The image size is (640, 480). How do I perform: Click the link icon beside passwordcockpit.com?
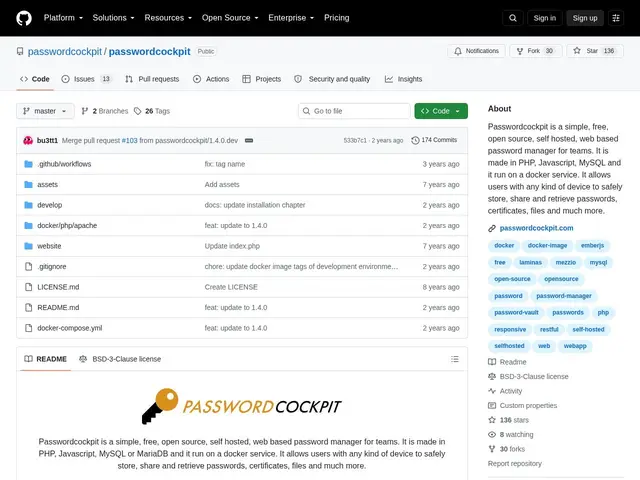(492, 228)
